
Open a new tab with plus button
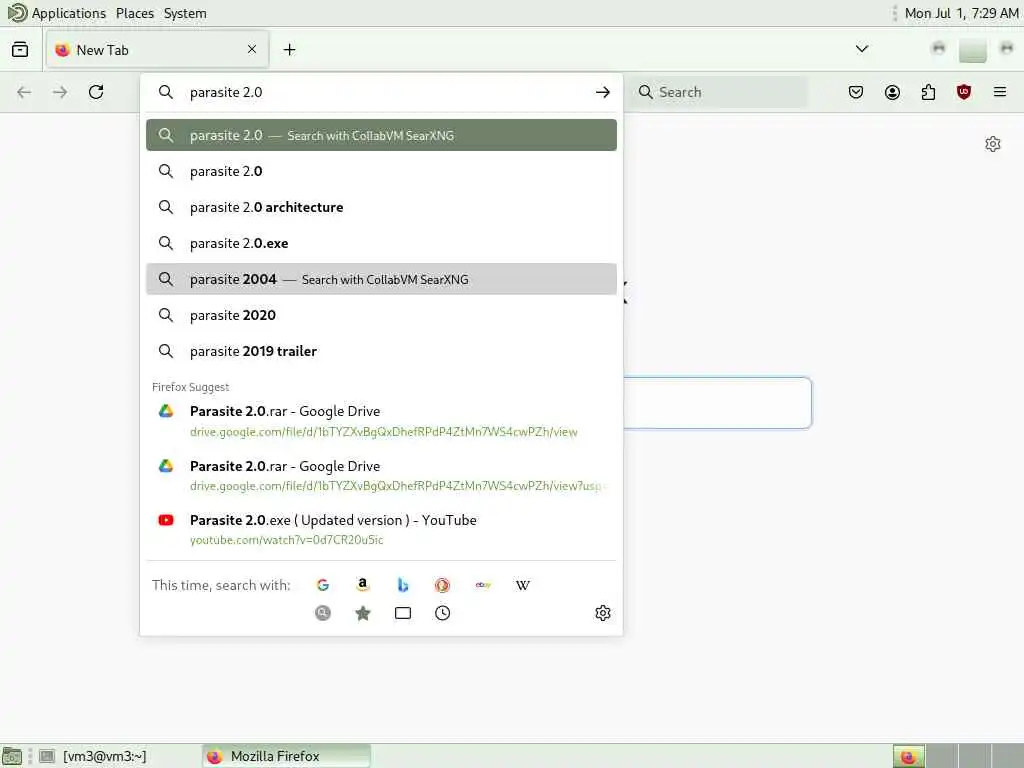pos(289,50)
